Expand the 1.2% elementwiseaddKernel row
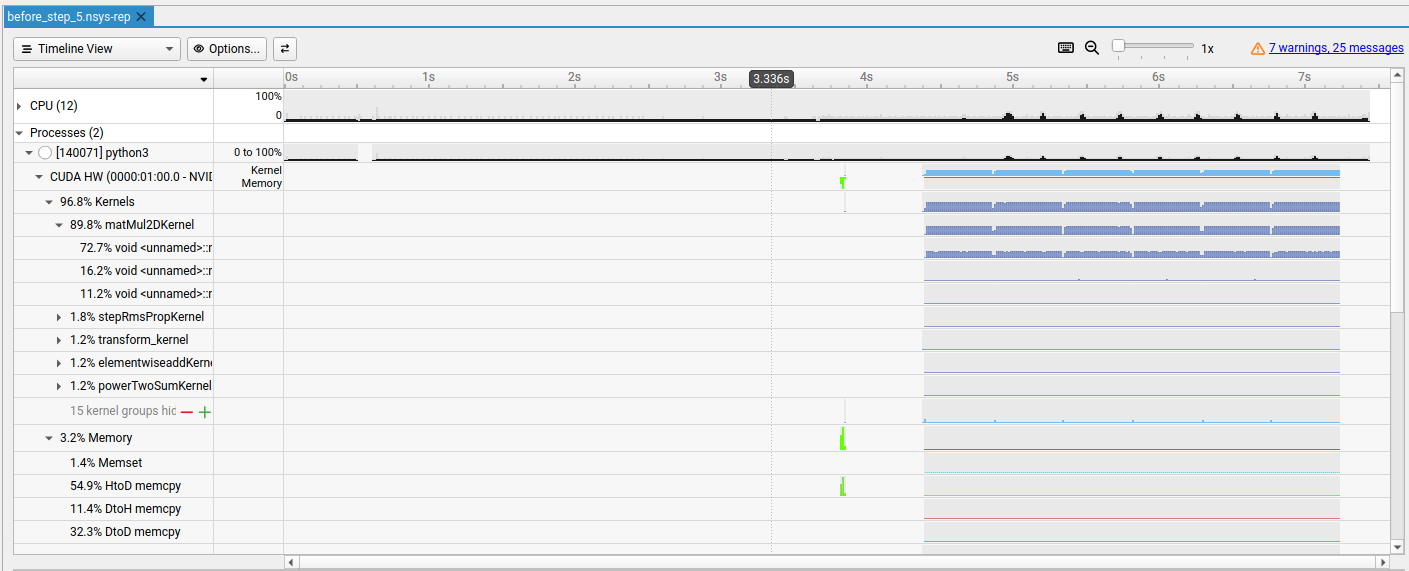 tap(59, 363)
